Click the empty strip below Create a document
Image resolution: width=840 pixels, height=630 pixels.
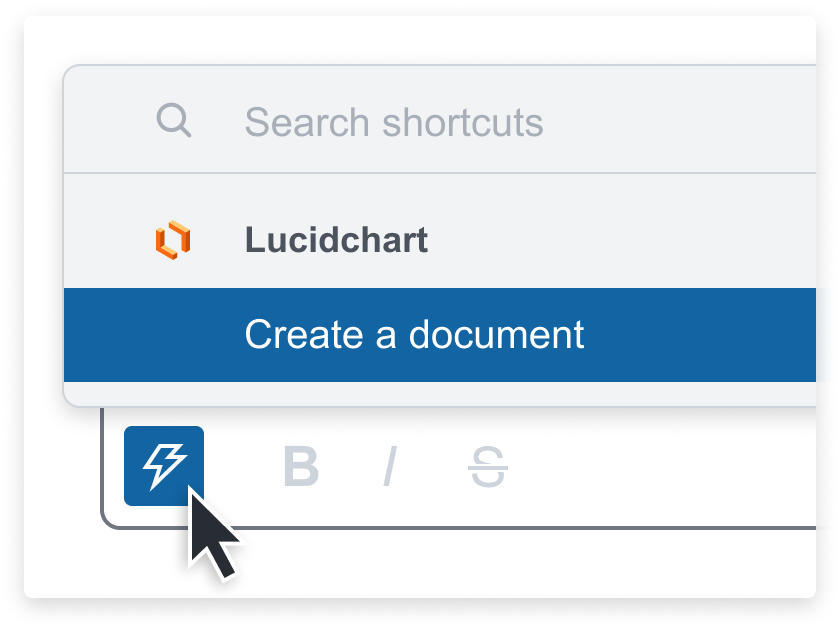[440, 393]
